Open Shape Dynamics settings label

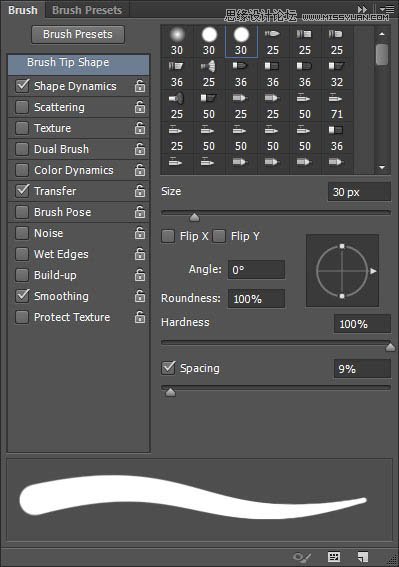(x=75, y=86)
